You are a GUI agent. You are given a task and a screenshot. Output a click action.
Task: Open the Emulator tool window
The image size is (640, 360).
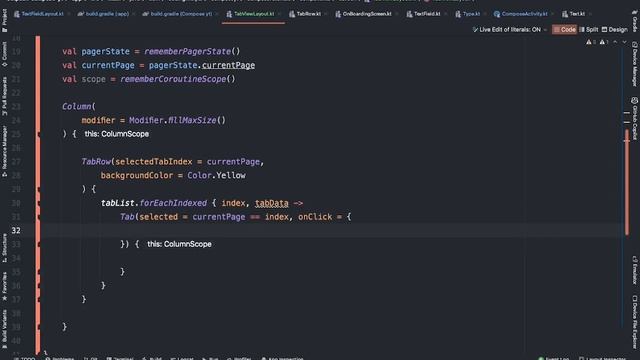click(x=635, y=270)
